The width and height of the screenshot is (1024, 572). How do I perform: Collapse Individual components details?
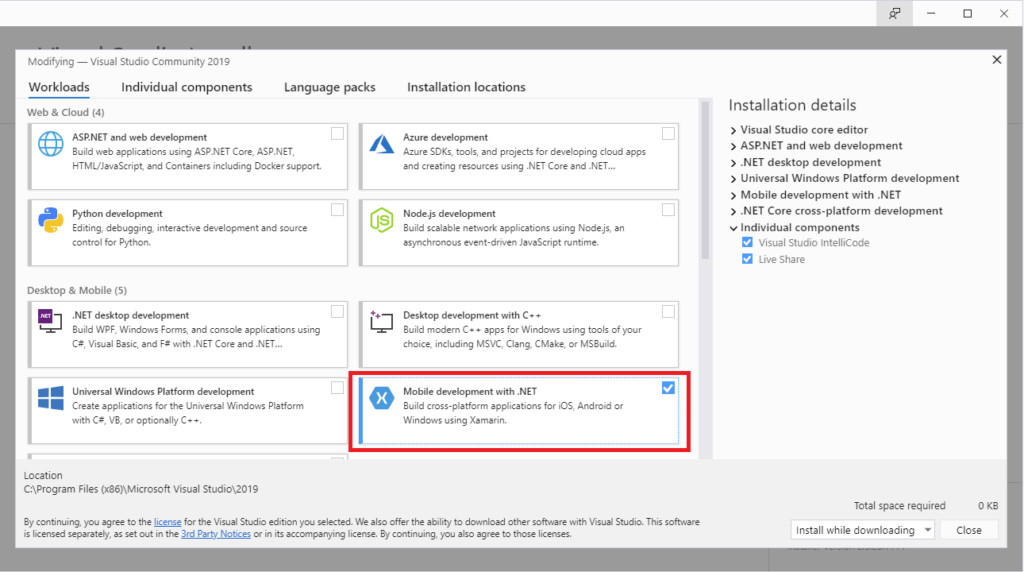click(733, 228)
